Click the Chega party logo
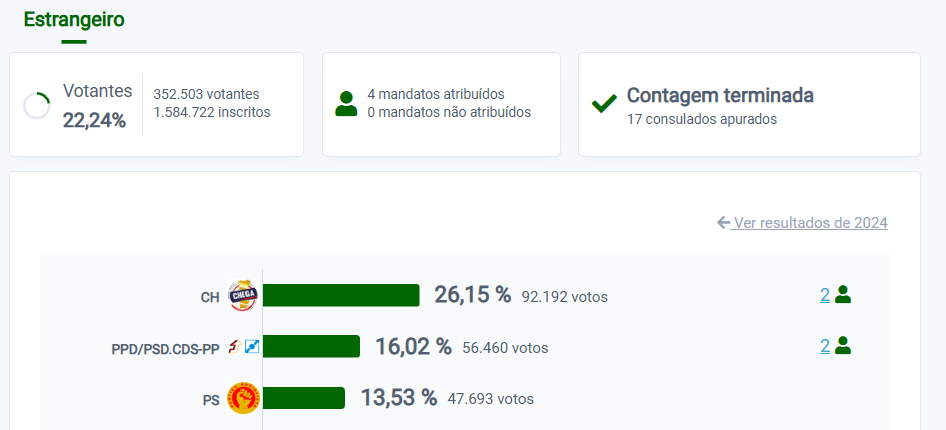 click(x=242, y=296)
